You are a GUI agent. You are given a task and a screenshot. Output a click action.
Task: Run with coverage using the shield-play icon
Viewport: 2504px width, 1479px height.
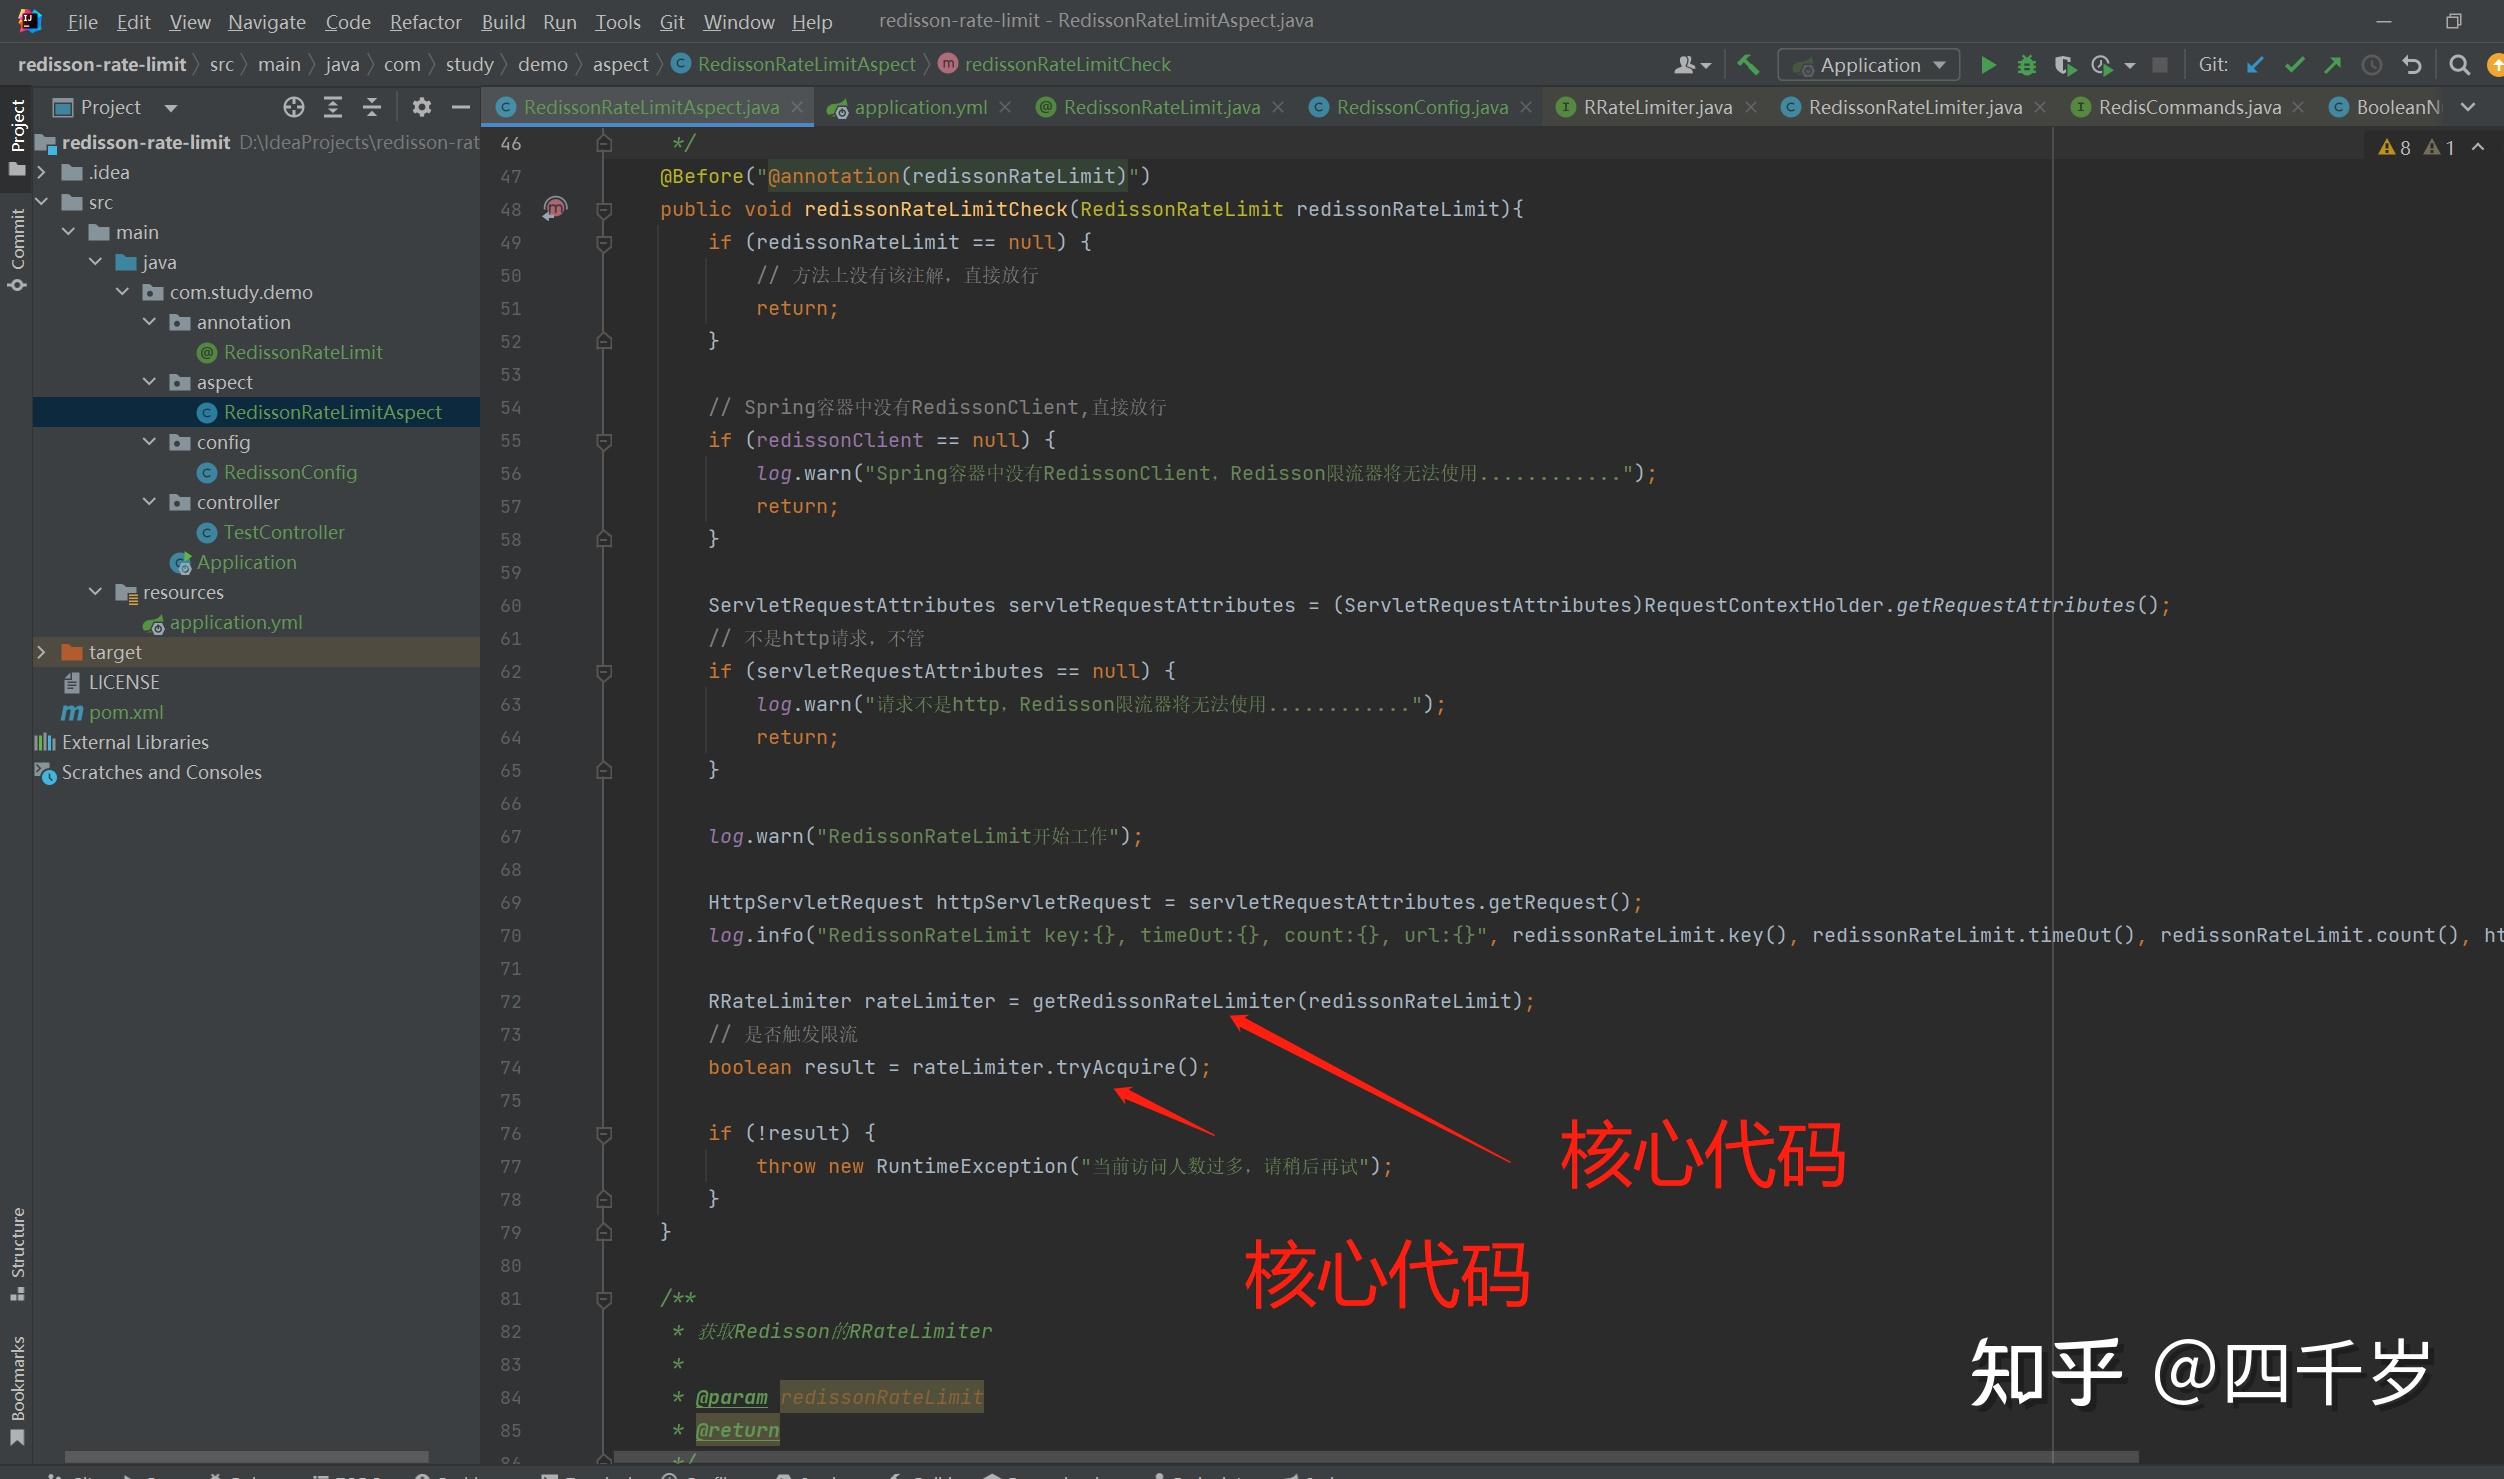[2064, 64]
